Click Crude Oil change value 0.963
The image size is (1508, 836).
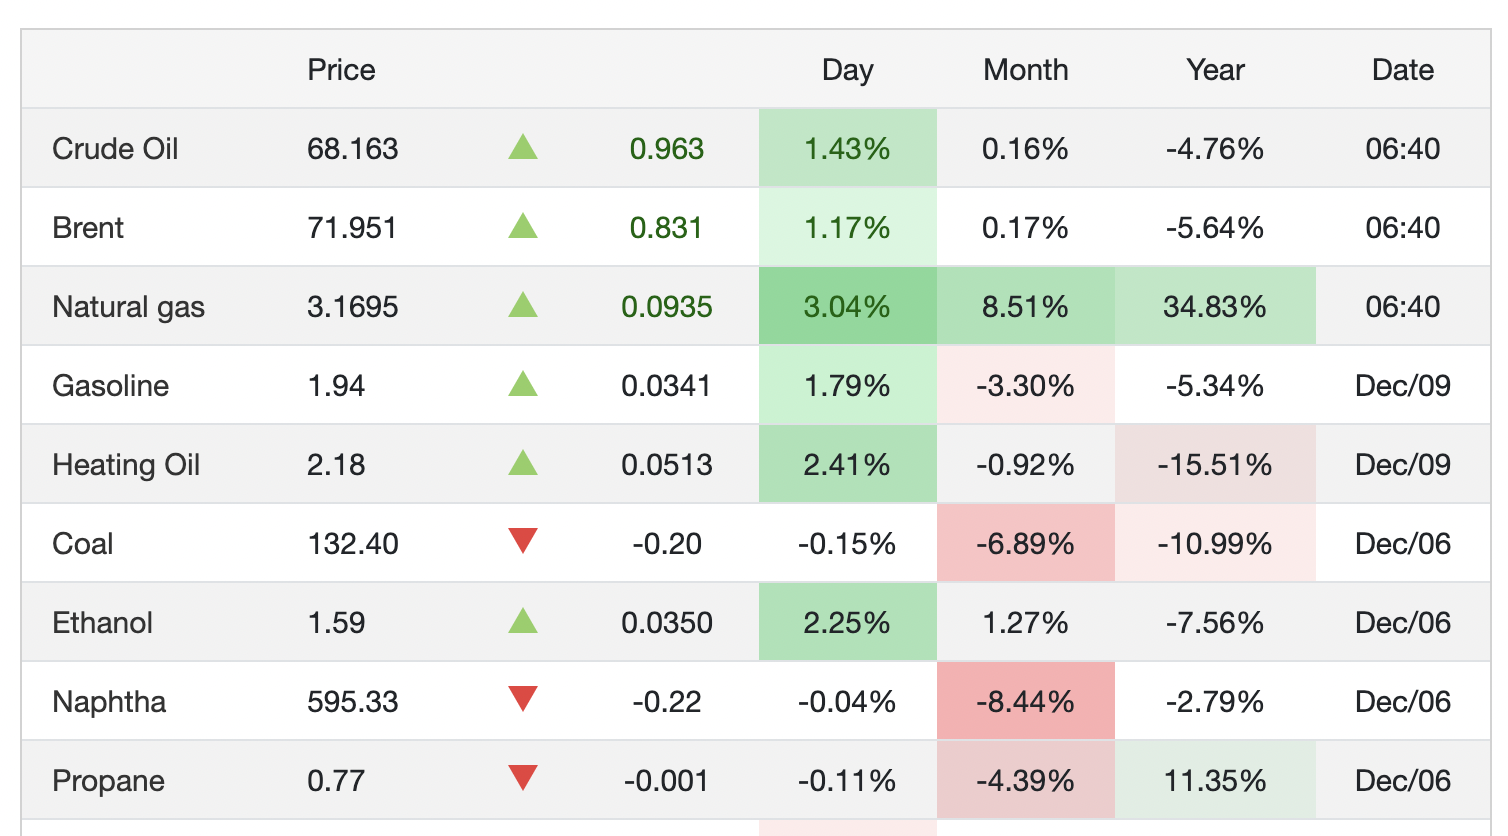click(x=666, y=149)
